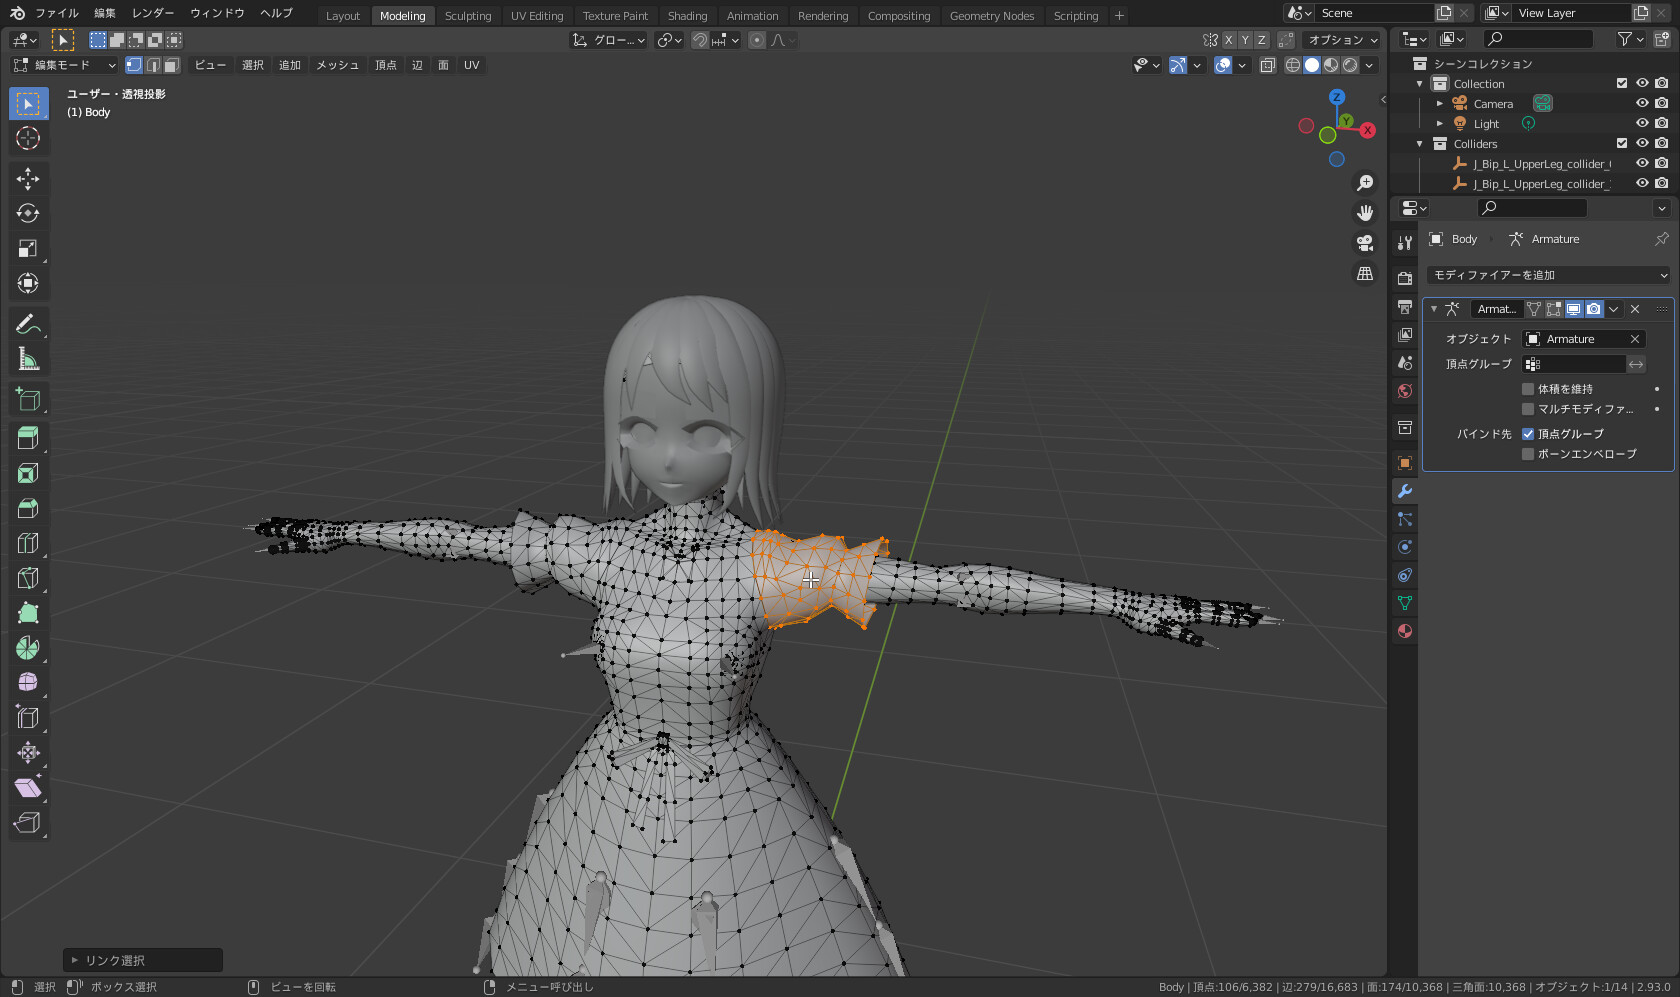The image size is (1680, 997).
Task: Invert vertex group arrows button
Action: click(1636, 364)
